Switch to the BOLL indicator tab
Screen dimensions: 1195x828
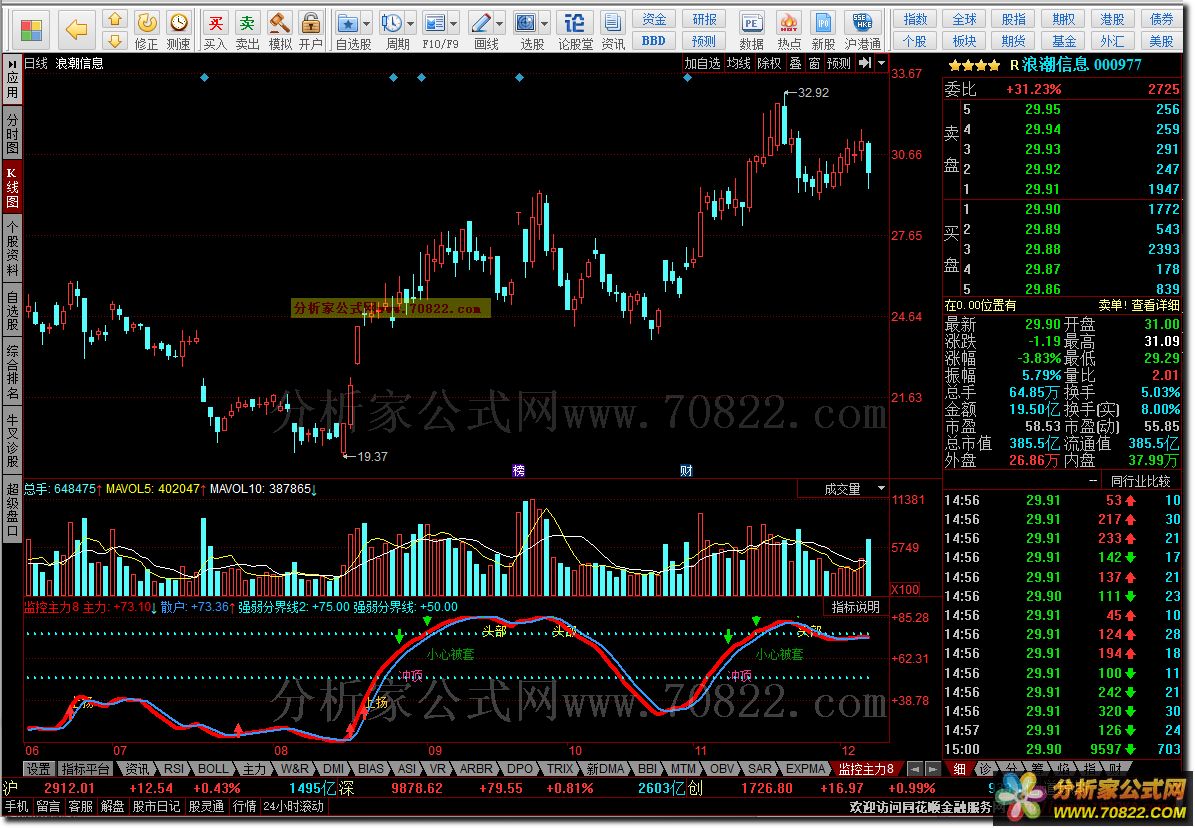[x=213, y=769]
